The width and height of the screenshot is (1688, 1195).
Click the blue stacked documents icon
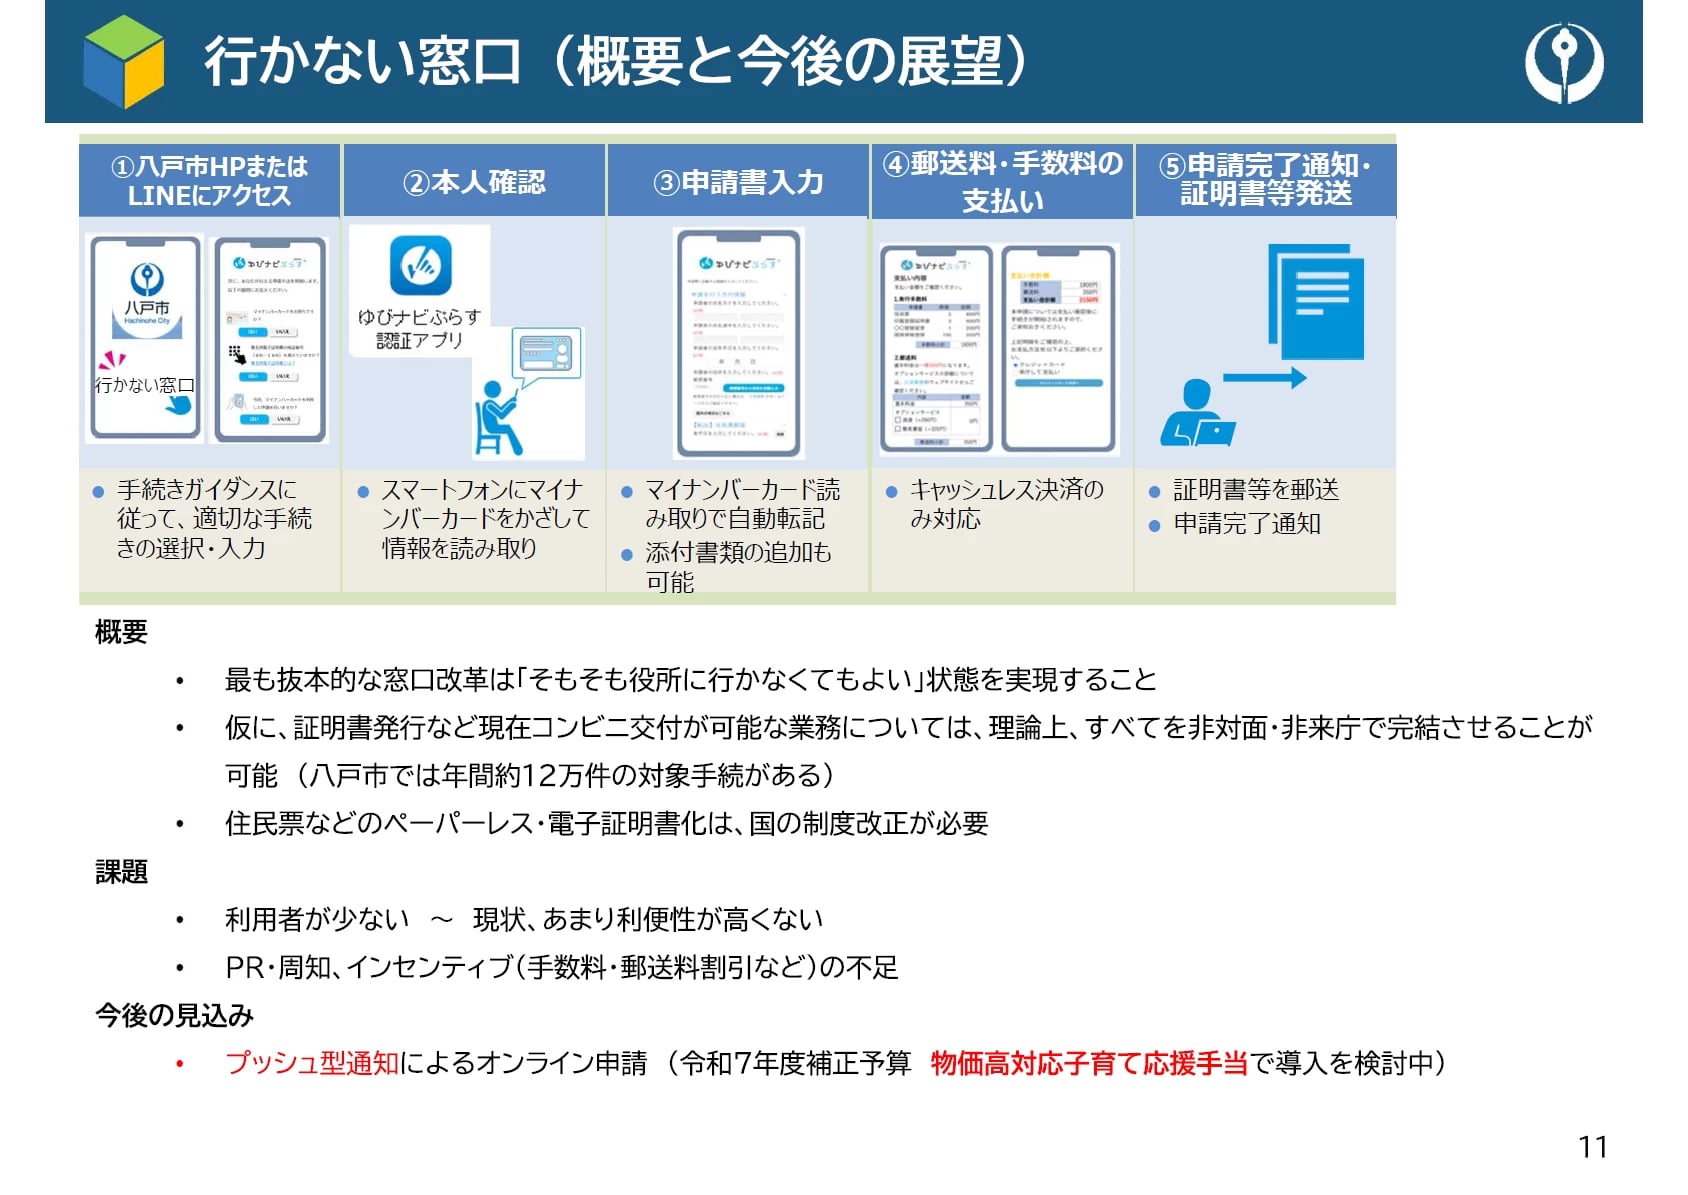(1316, 300)
